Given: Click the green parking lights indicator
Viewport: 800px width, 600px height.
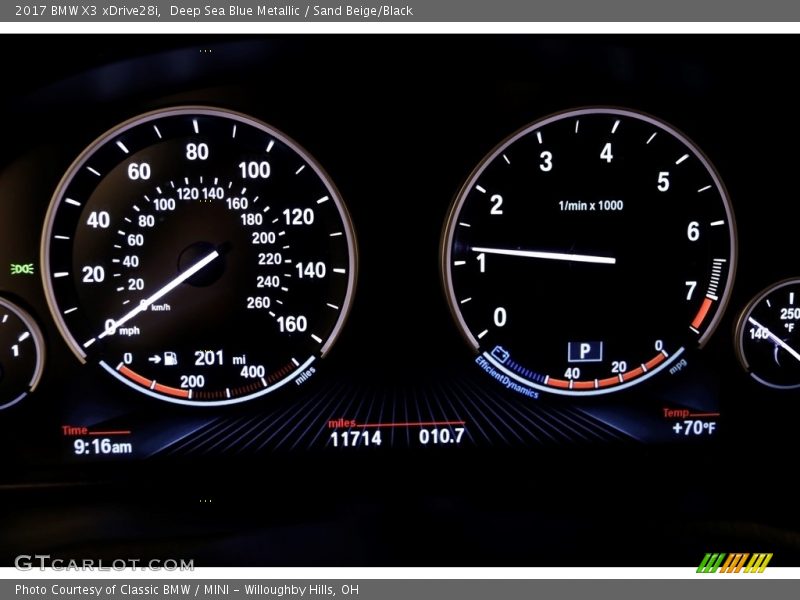Looking at the screenshot, I should pyautogui.click(x=22, y=269).
